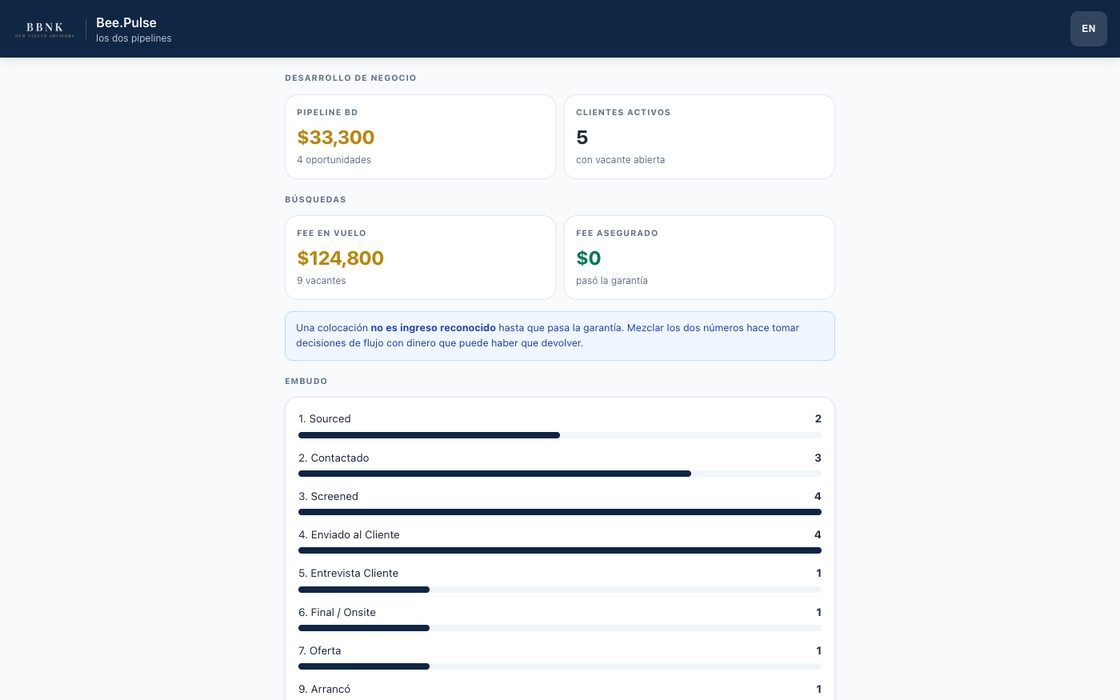Image resolution: width=1120 pixels, height=700 pixels.
Task: Open the Fee en Vuelo card
Action: [420, 257]
